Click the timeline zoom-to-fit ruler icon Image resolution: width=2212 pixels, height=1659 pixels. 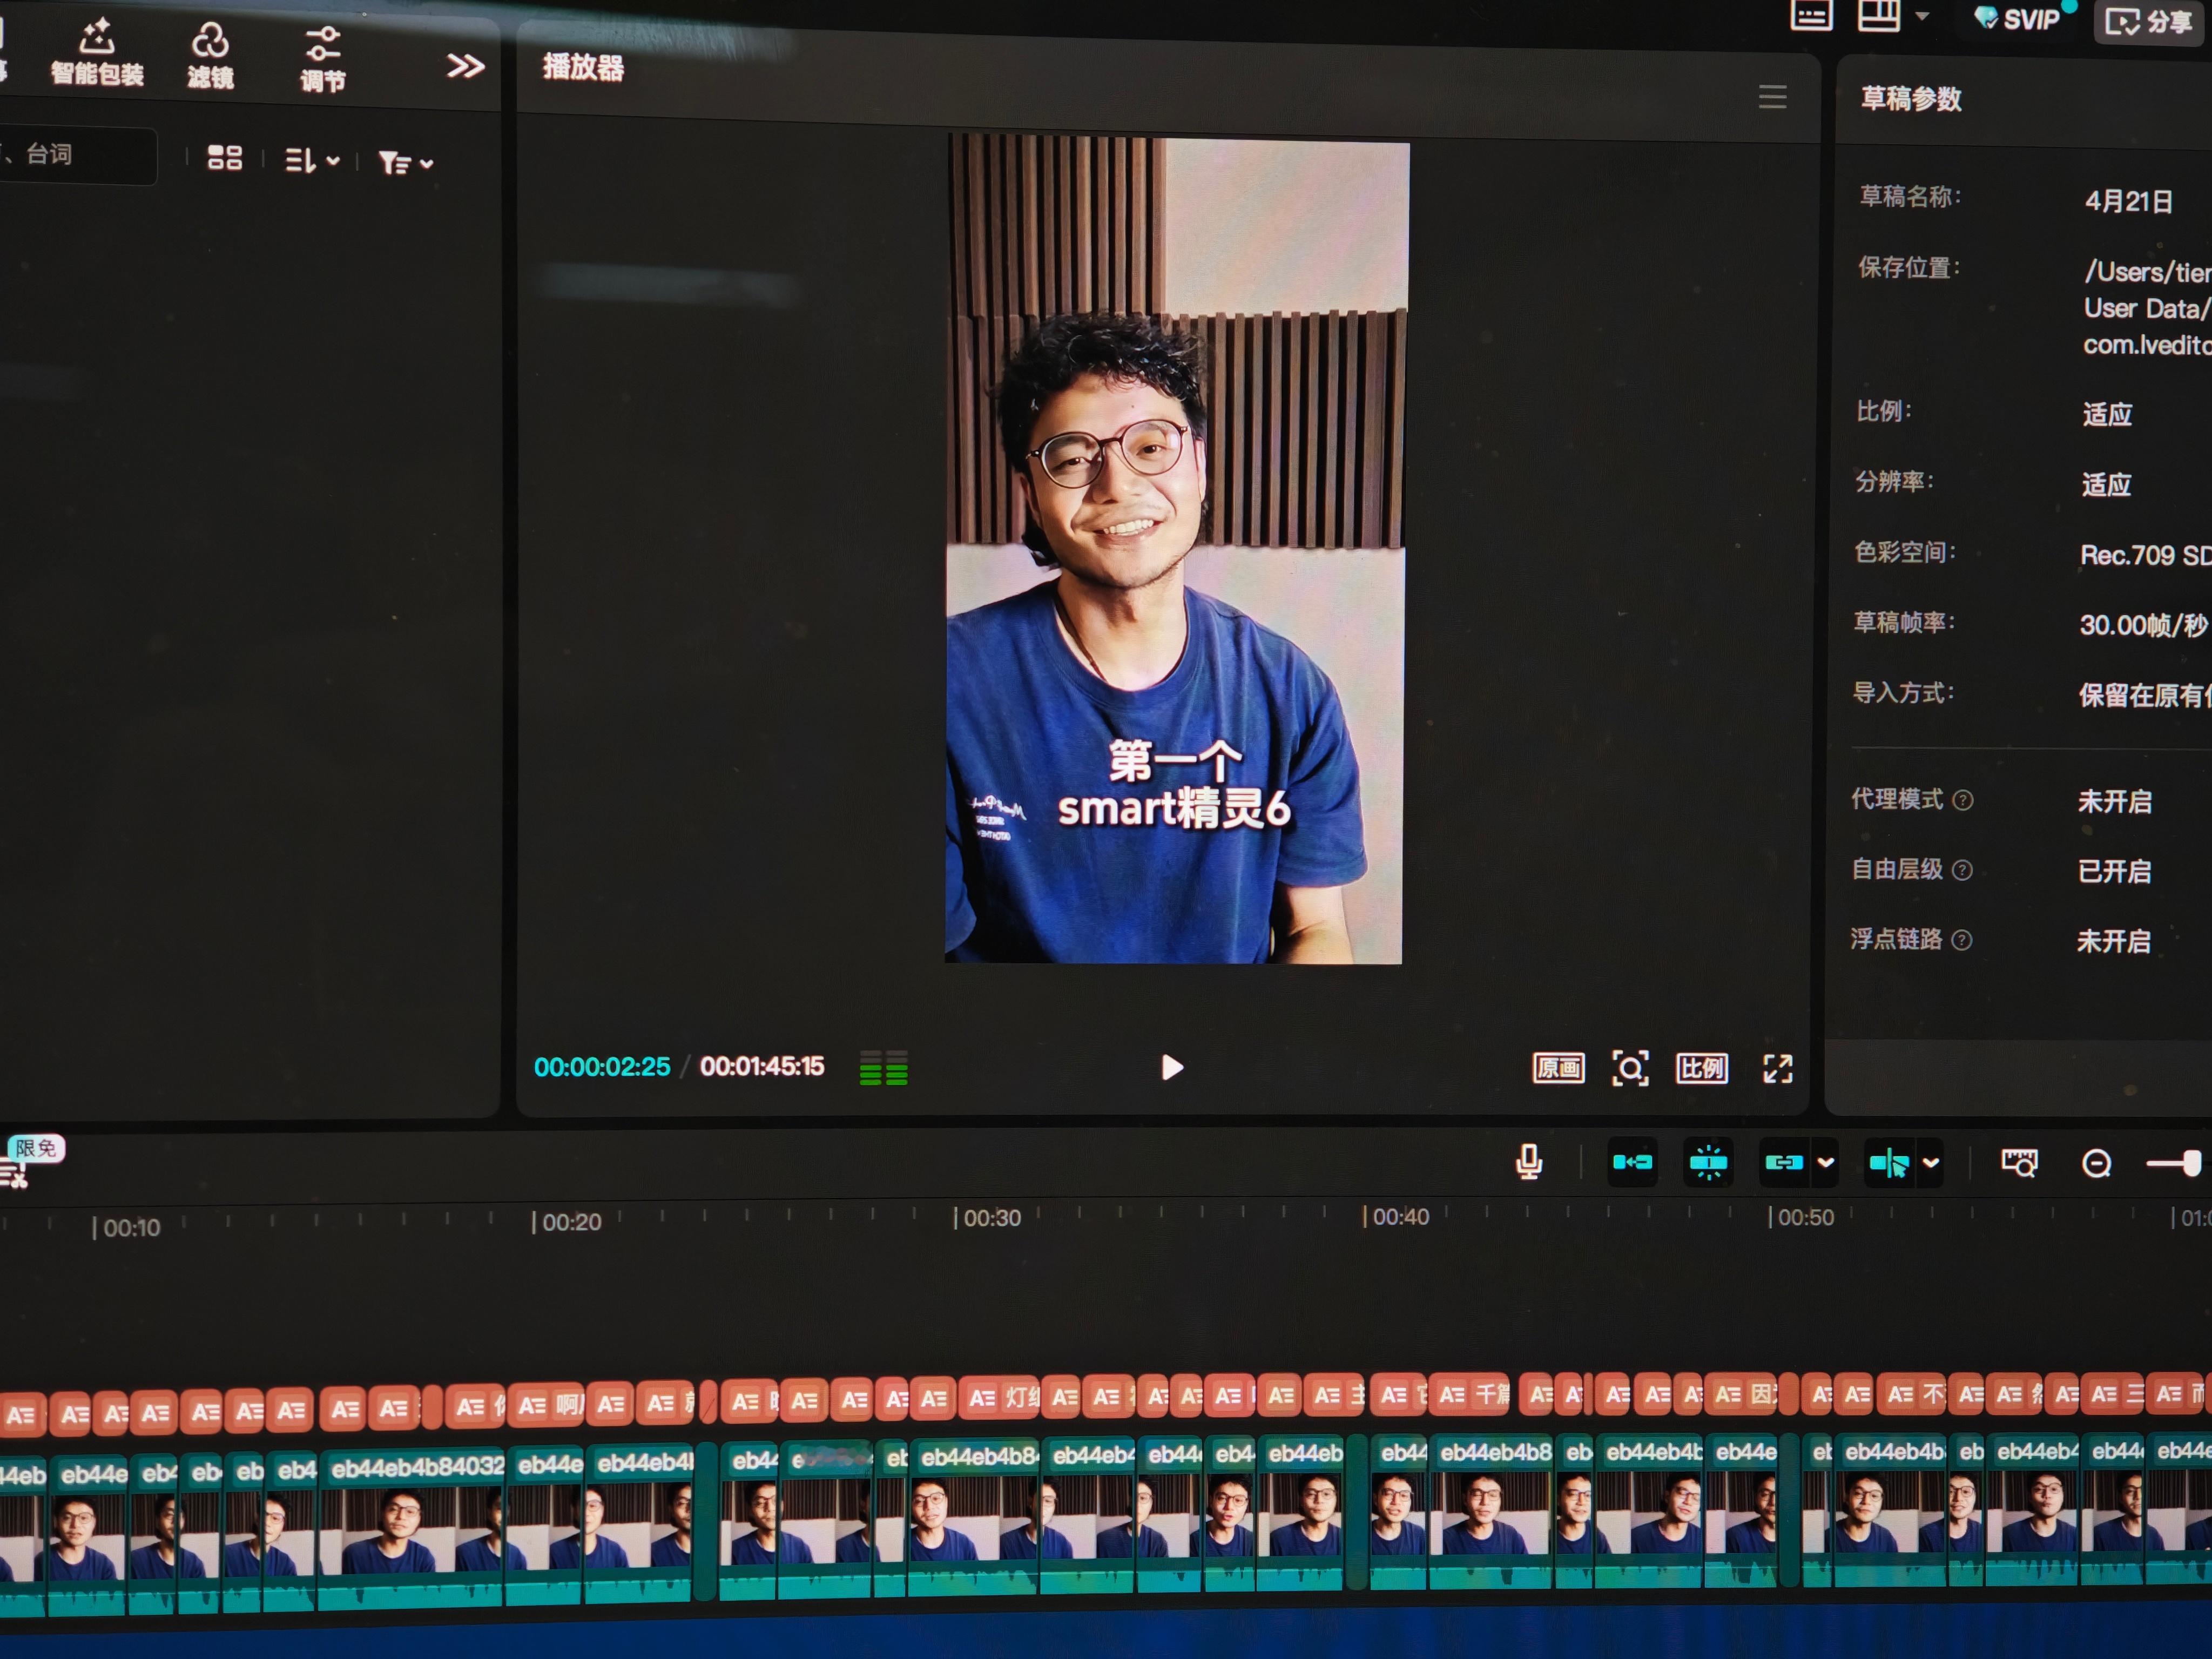pyautogui.click(x=2019, y=1163)
